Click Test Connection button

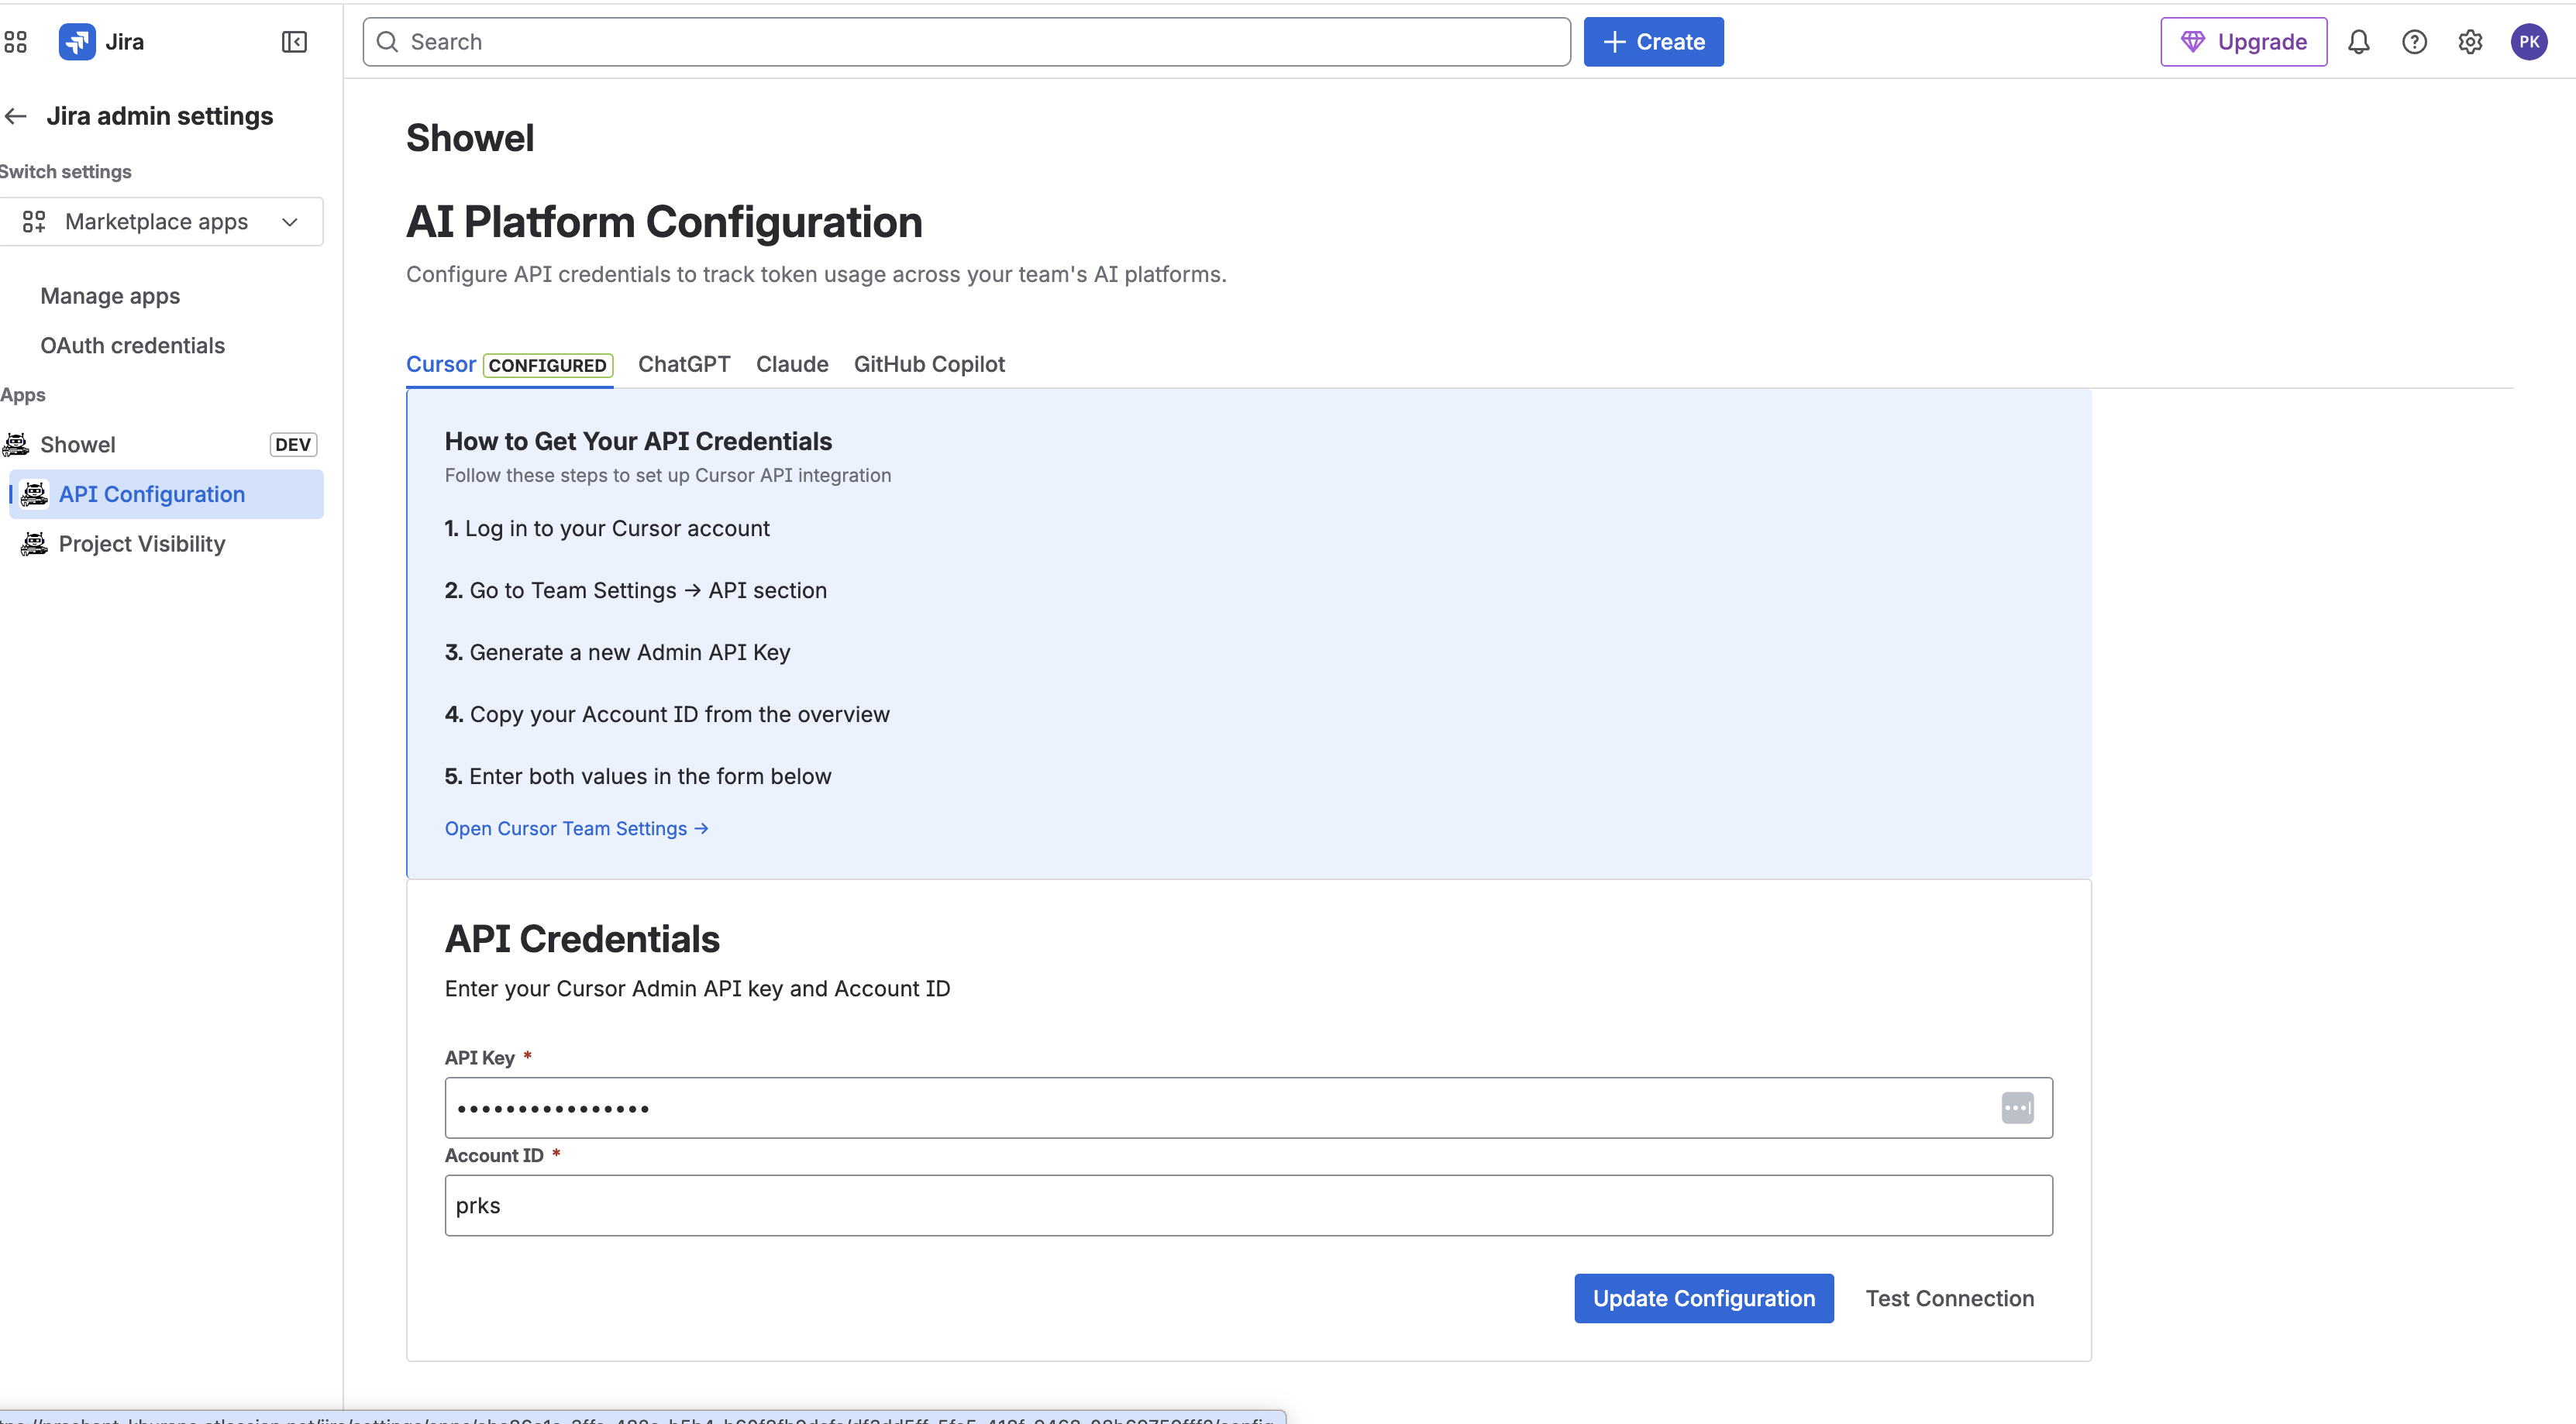(1949, 1298)
